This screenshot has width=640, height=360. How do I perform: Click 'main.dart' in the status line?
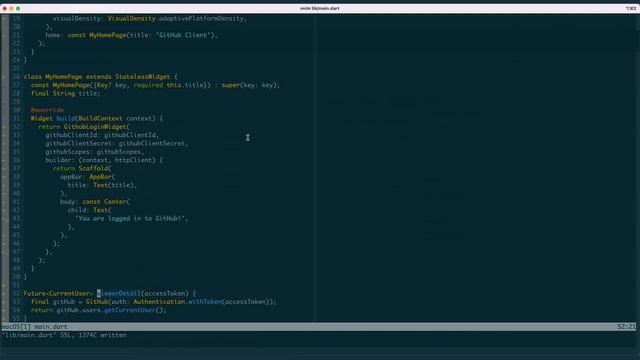coord(51,327)
